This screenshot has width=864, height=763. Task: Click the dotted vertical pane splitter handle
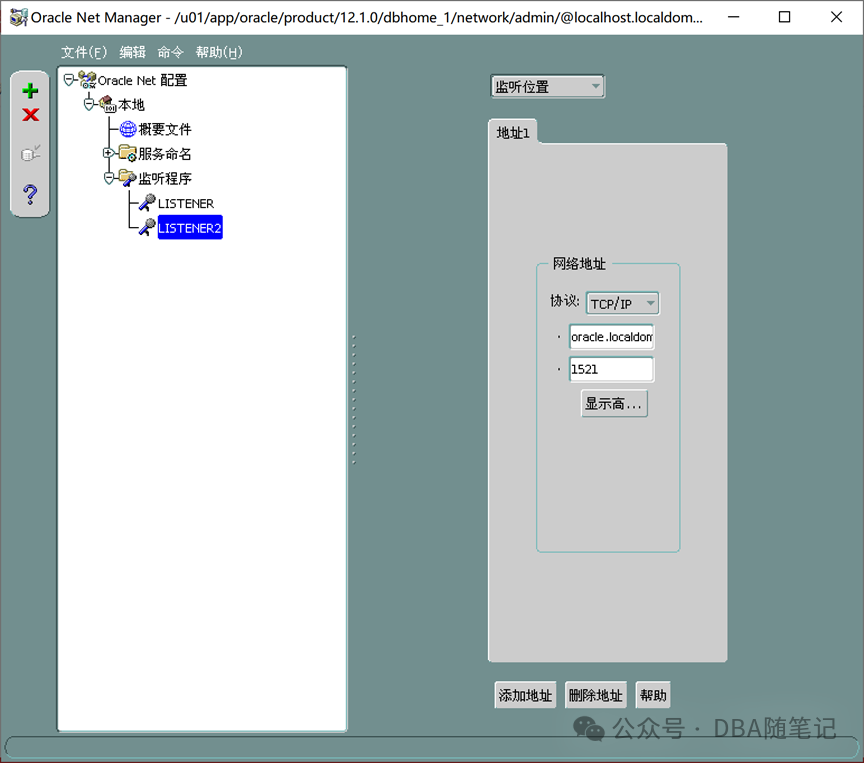(x=354, y=399)
